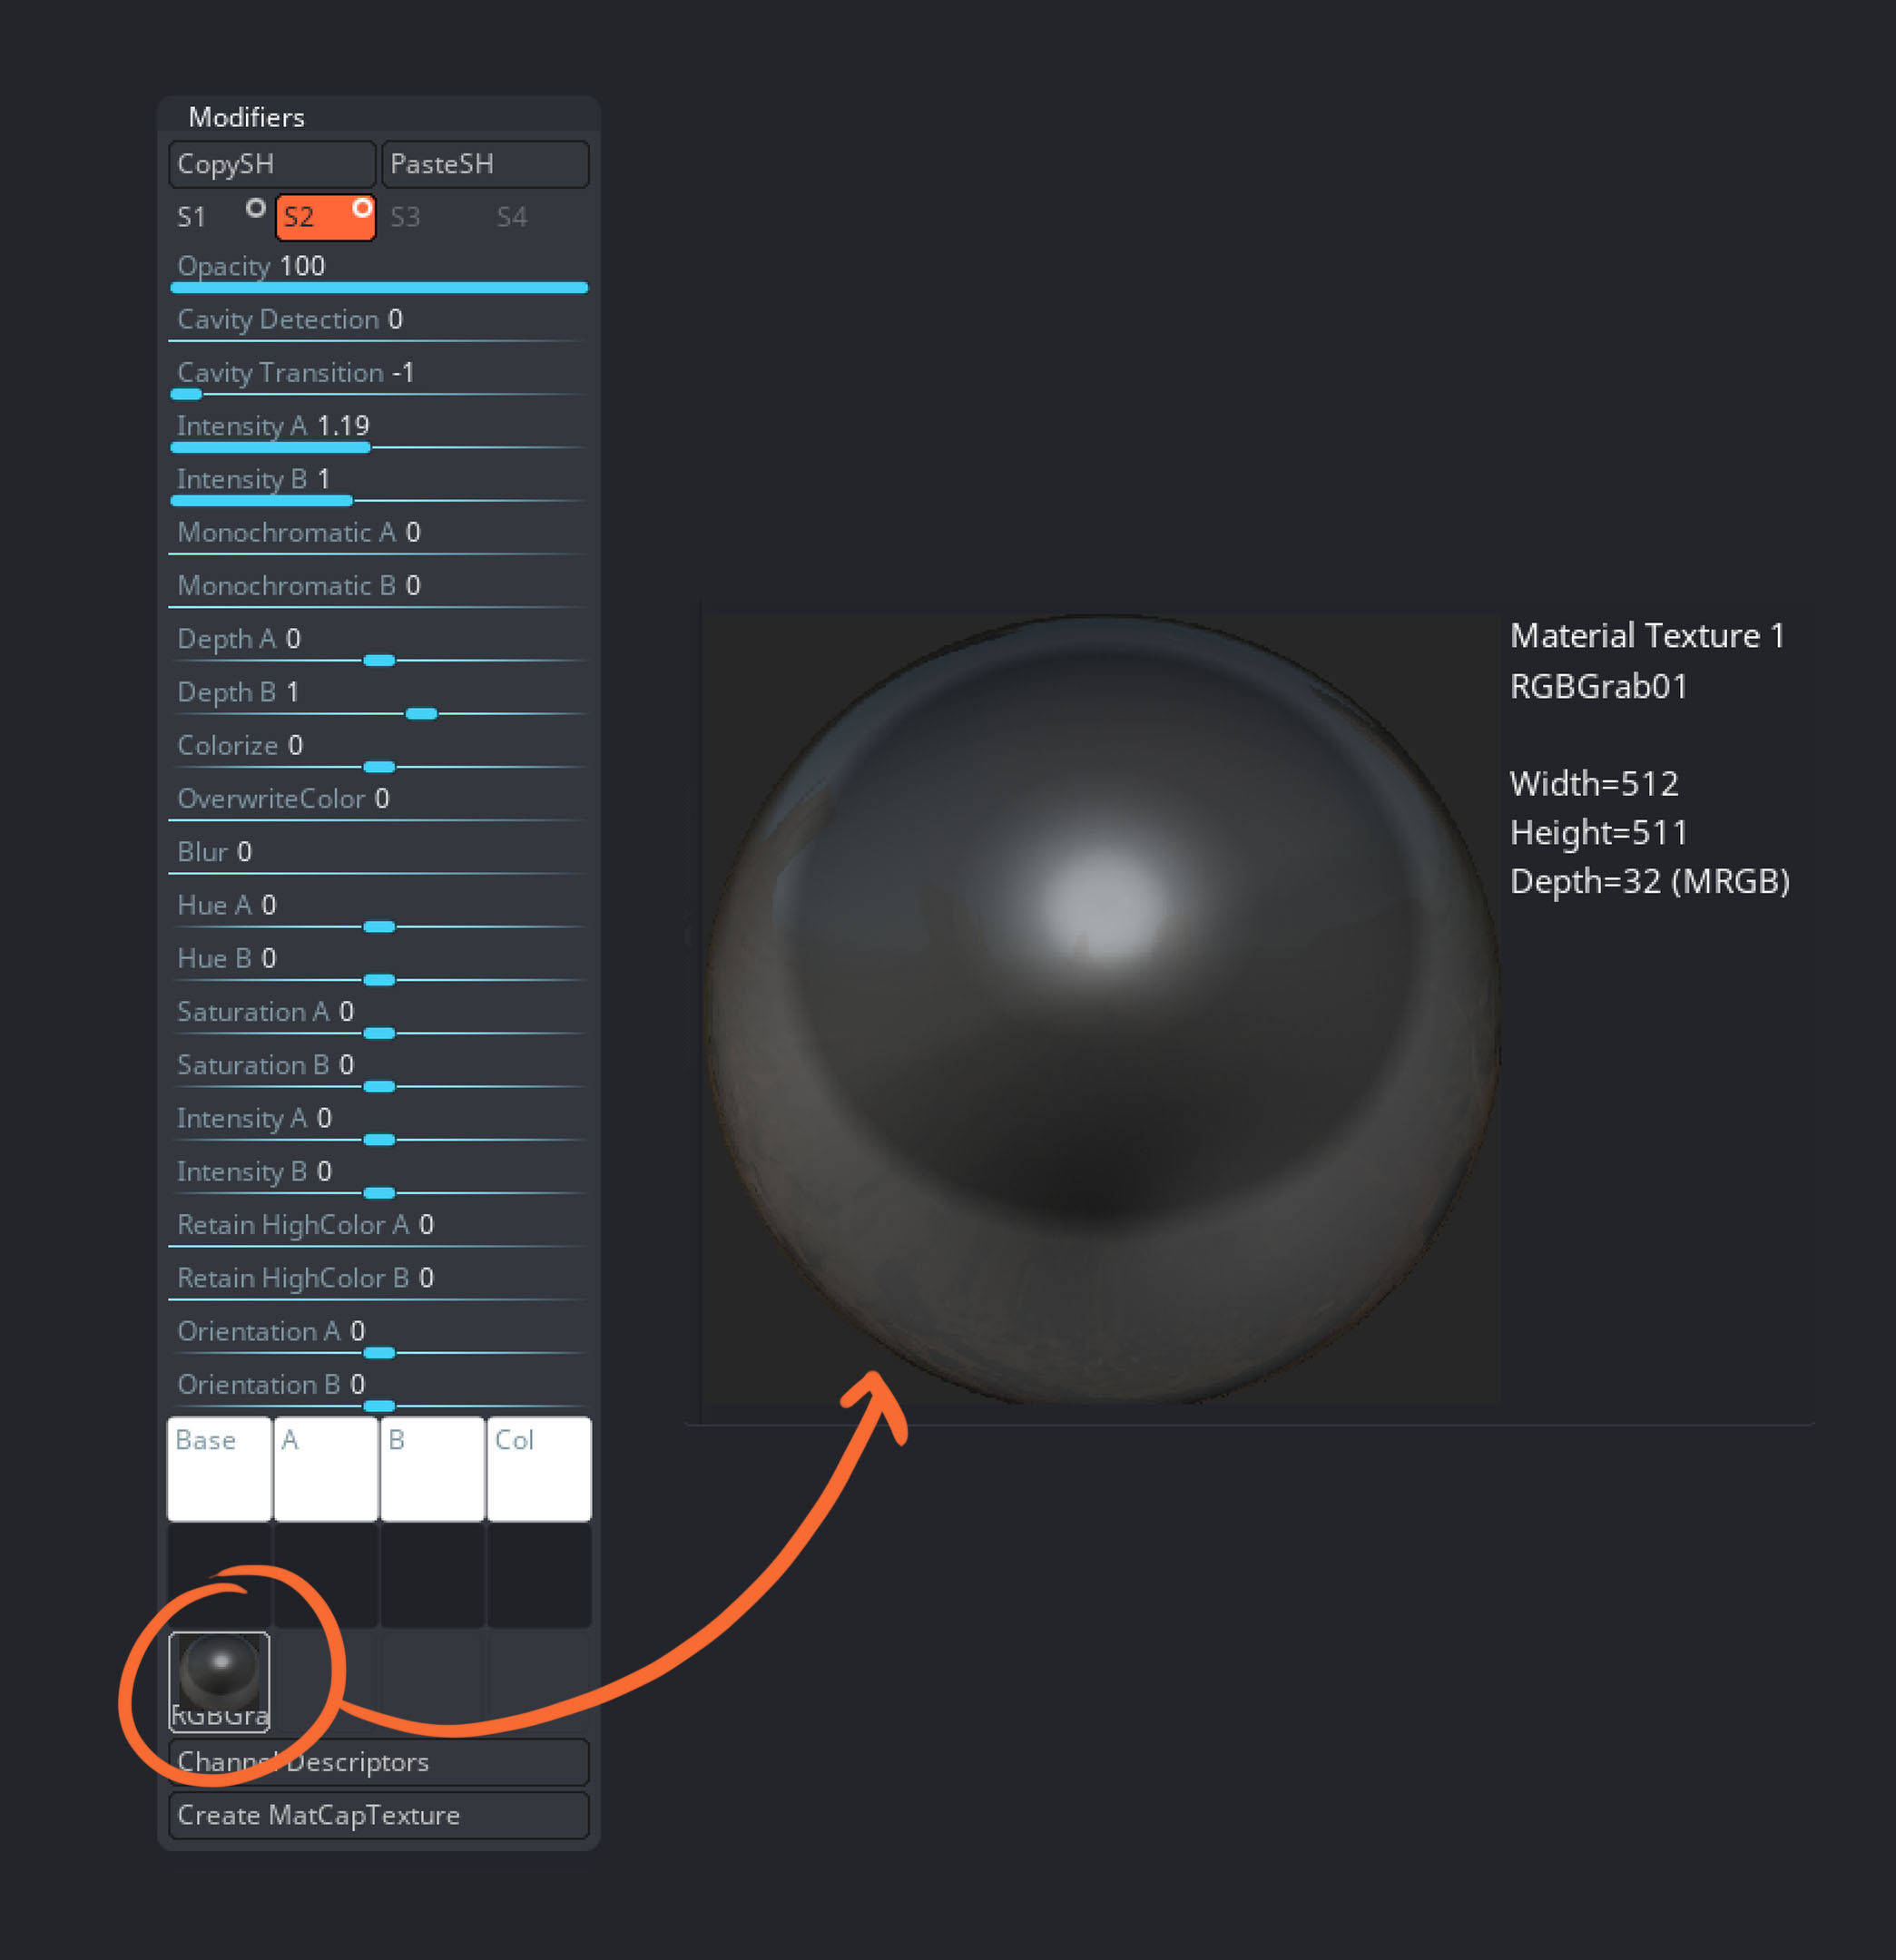The height and width of the screenshot is (1960, 1896).
Task: Click the Col color swatch
Action: point(539,1468)
